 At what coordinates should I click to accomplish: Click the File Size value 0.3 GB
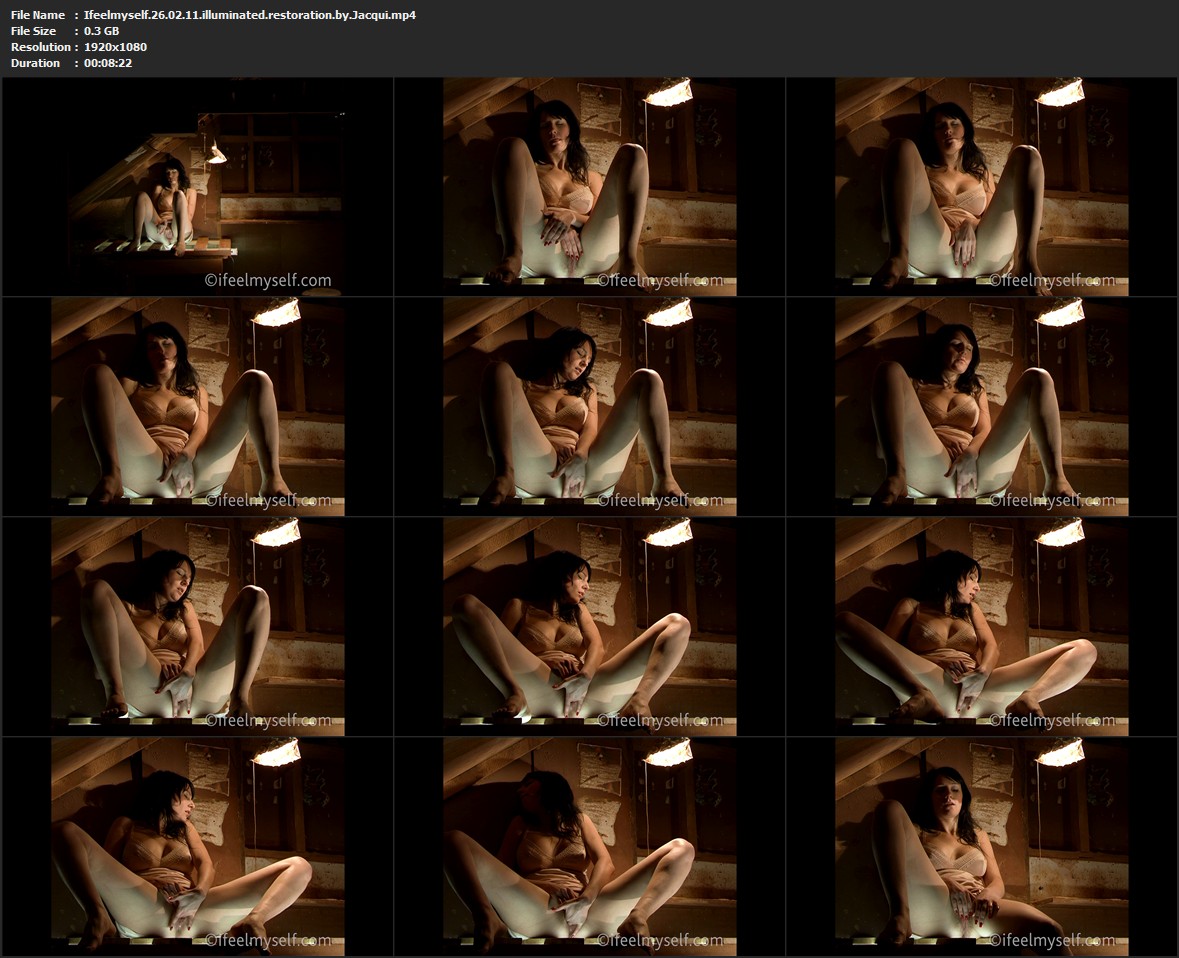pos(101,31)
